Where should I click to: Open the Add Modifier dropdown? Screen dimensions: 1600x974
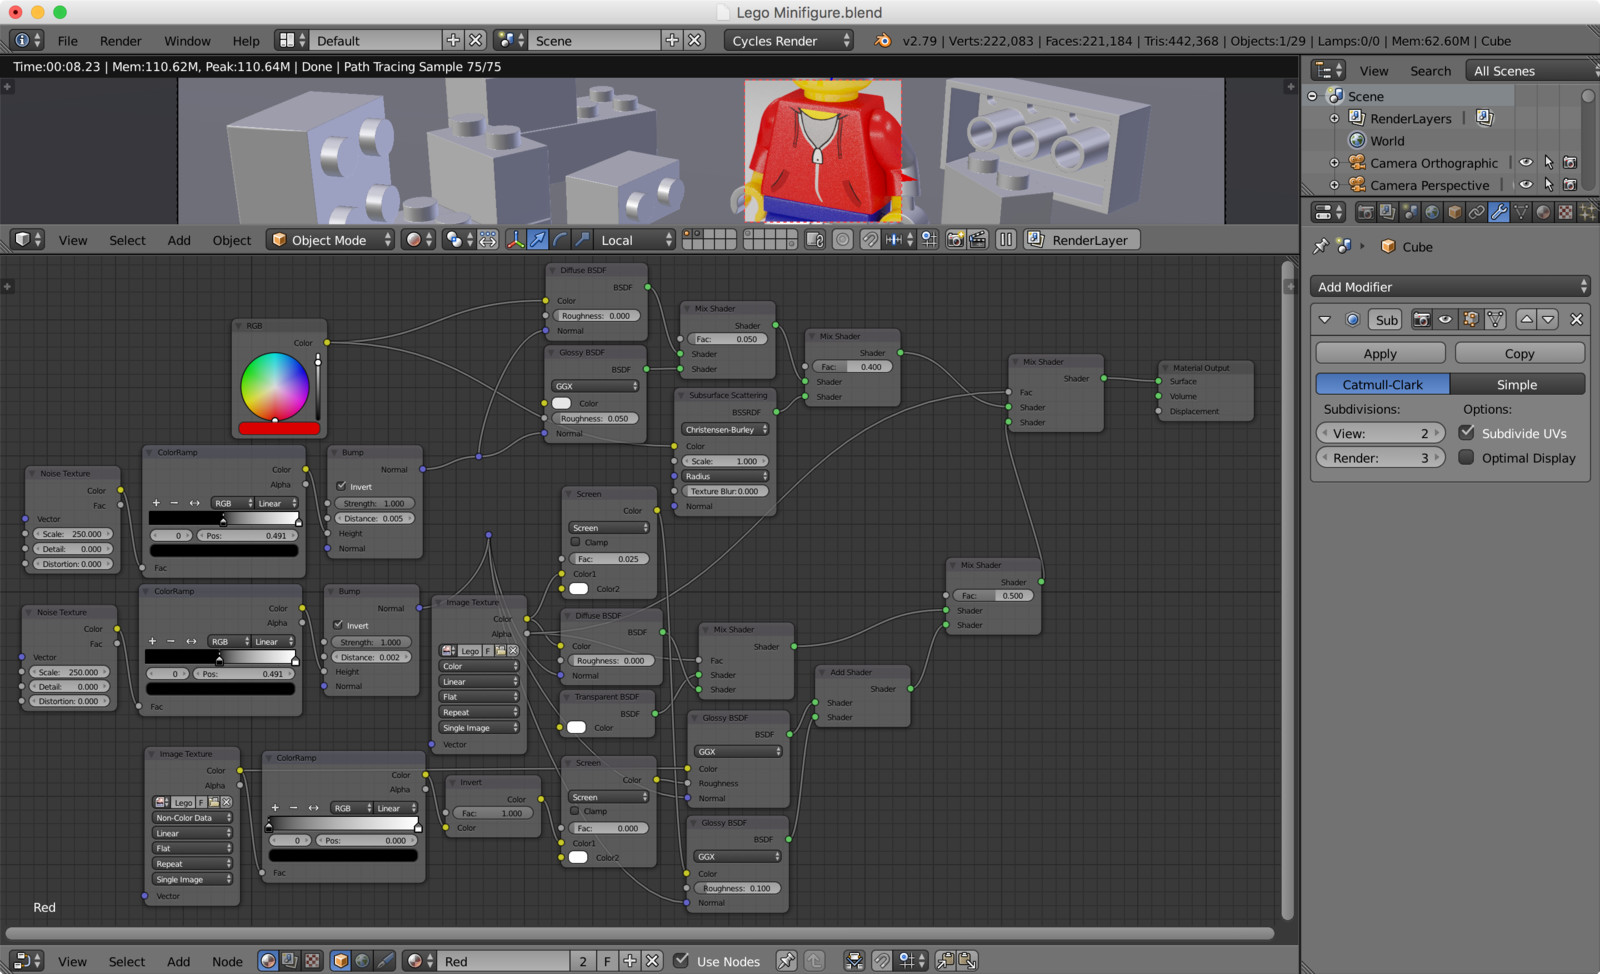(x=1450, y=286)
